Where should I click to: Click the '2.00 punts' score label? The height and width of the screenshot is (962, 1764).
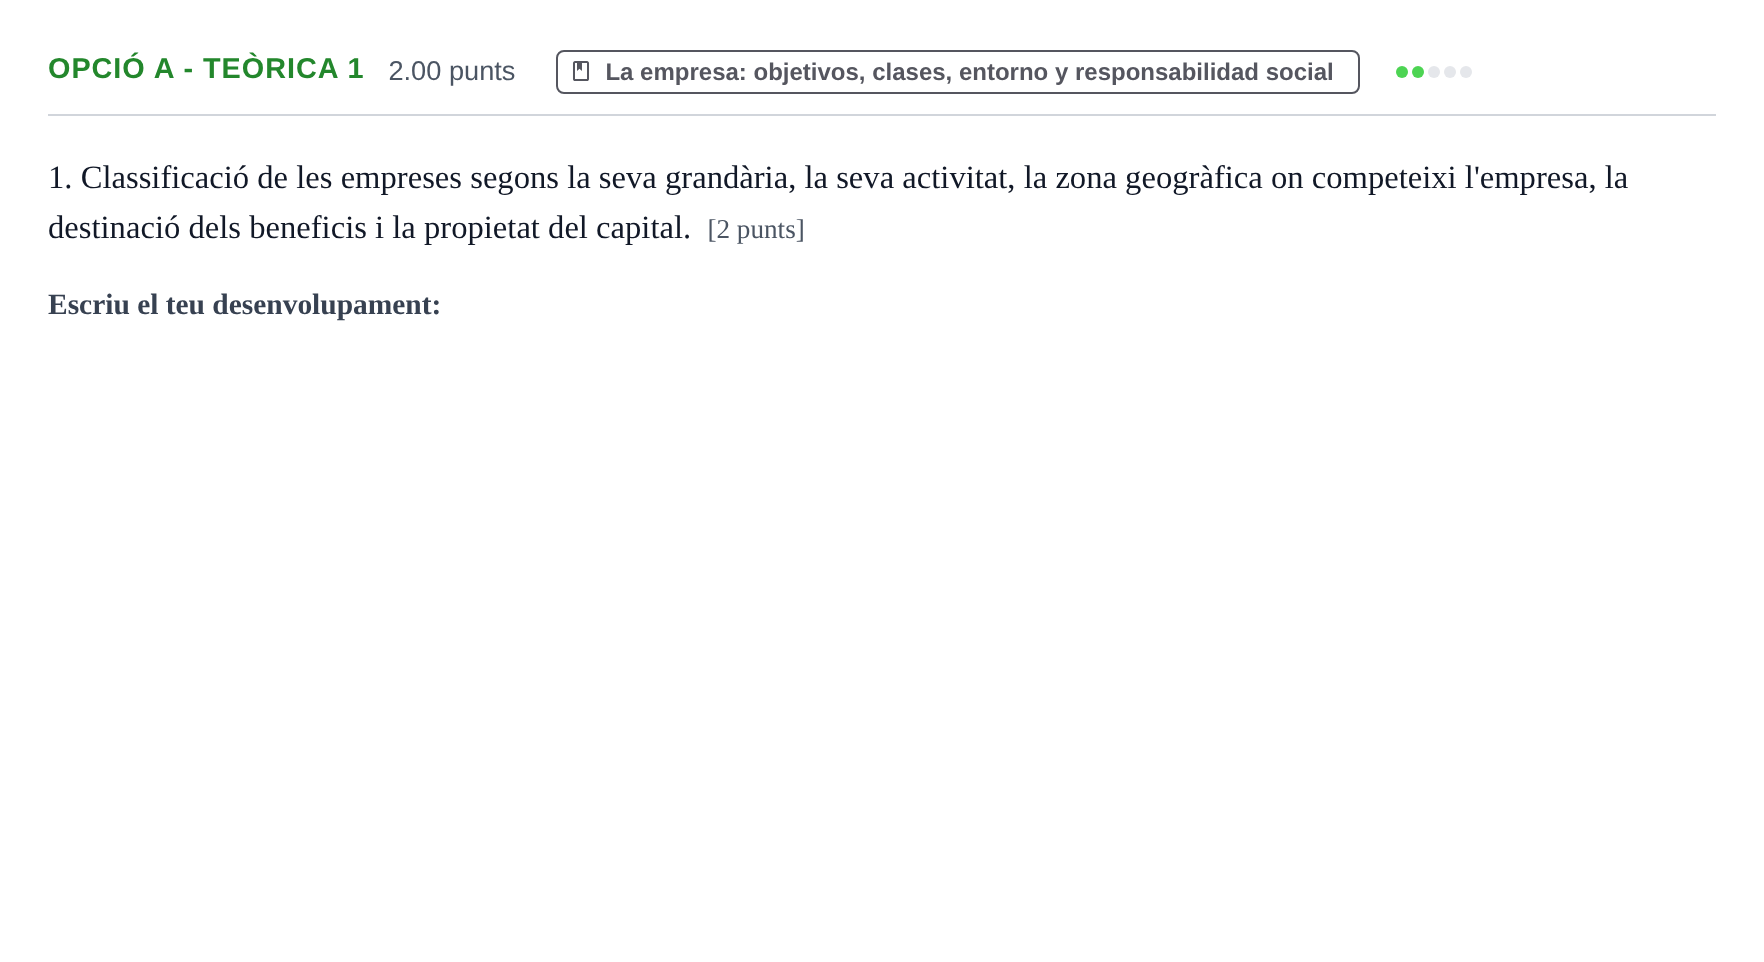[451, 71]
